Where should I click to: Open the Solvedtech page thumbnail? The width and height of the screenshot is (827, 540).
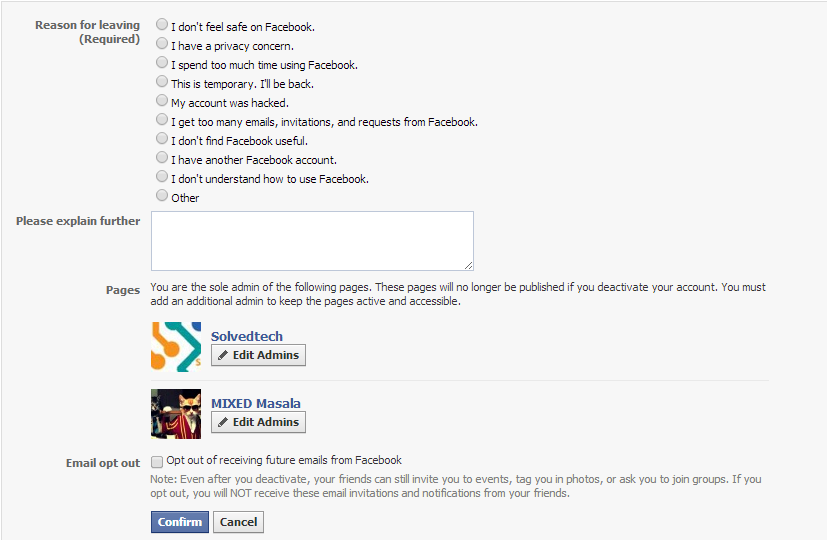tap(176, 347)
